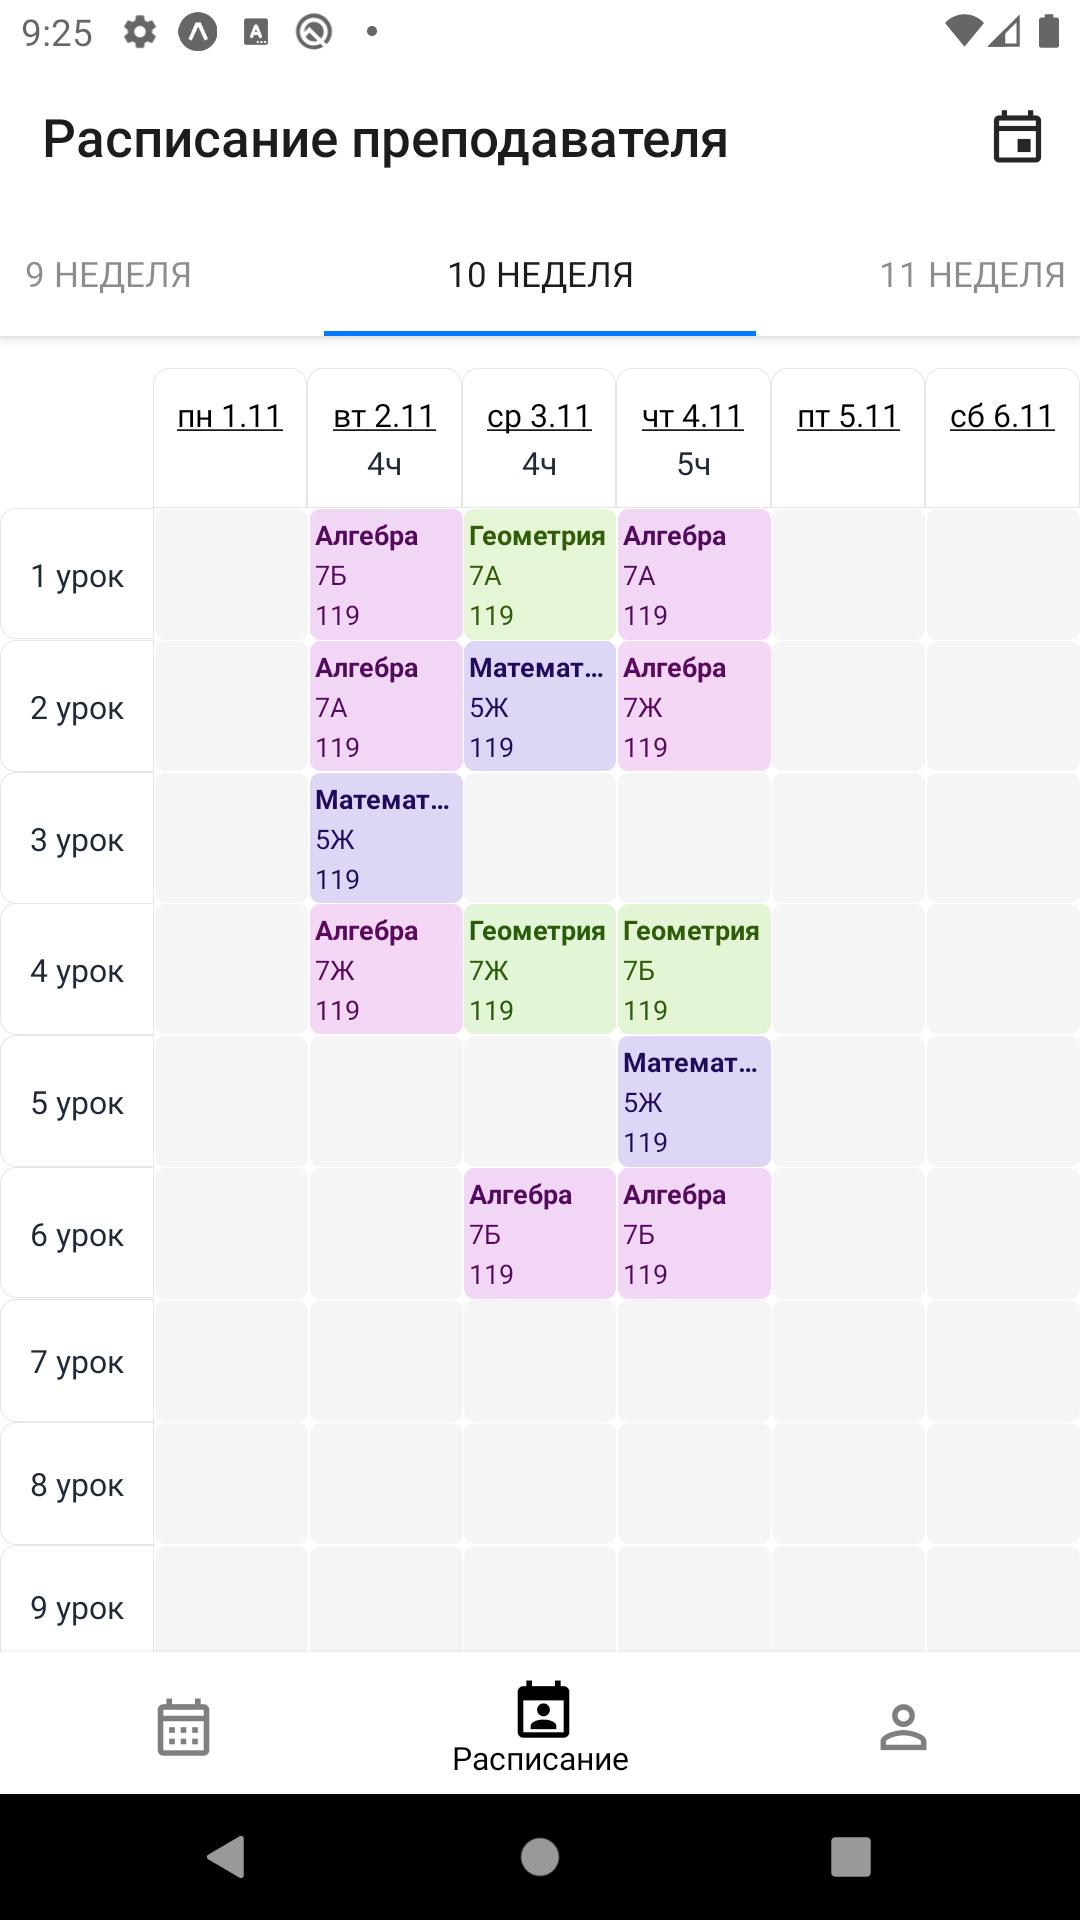Viewport: 1080px width, 1920px height.
Task: Open Математика 5Ж lesson in 3 урок
Action: (386, 838)
